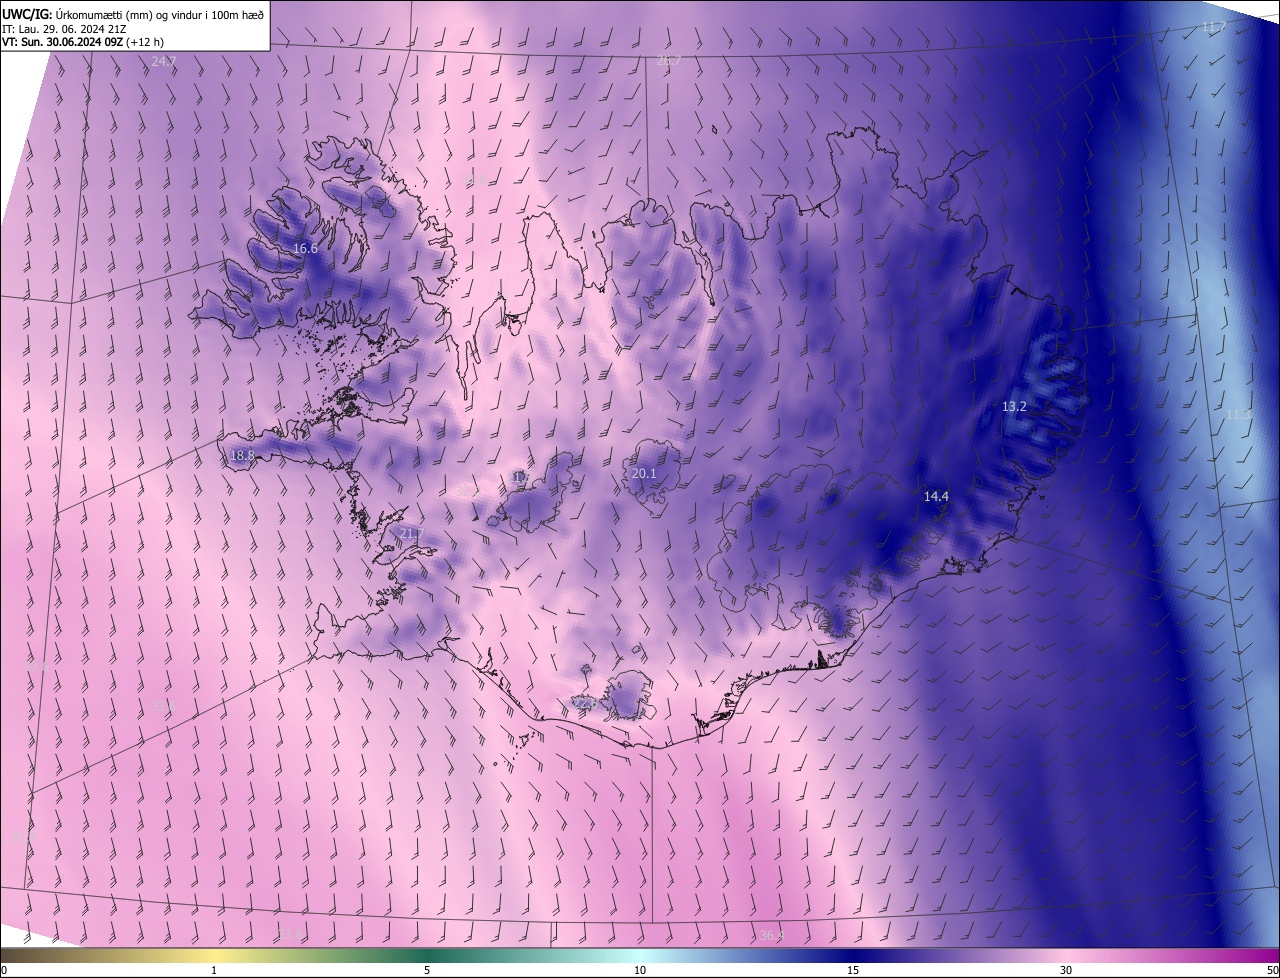This screenshot has height=978, width=1280.
Task: Click the colorbar tick label 15
Action: coord(853,971)
